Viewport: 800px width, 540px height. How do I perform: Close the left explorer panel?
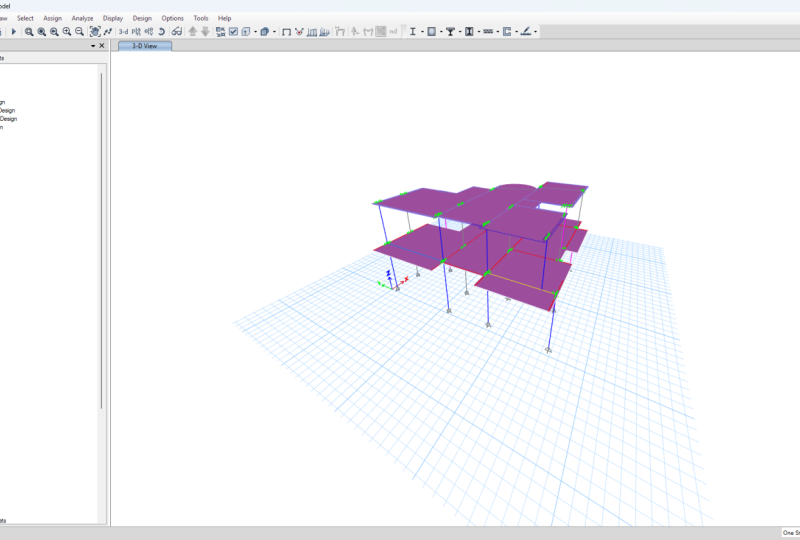pyautogui.click(x=102, y=46)
